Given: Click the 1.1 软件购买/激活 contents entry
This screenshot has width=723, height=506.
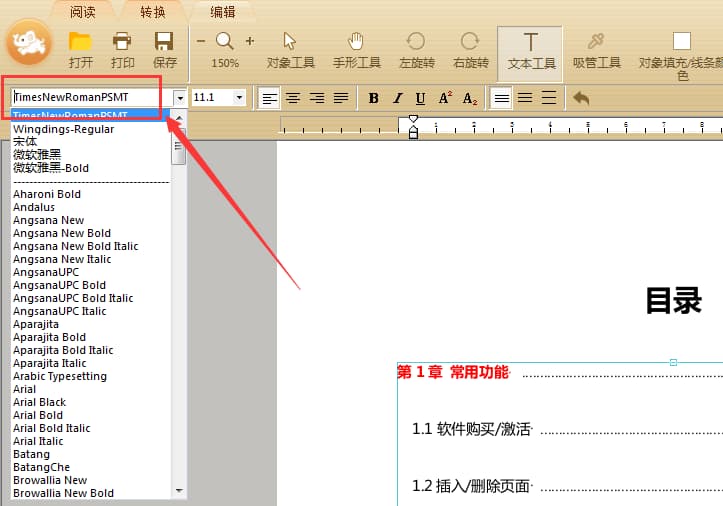Looking at the screenshot, I should pos(472,430).
